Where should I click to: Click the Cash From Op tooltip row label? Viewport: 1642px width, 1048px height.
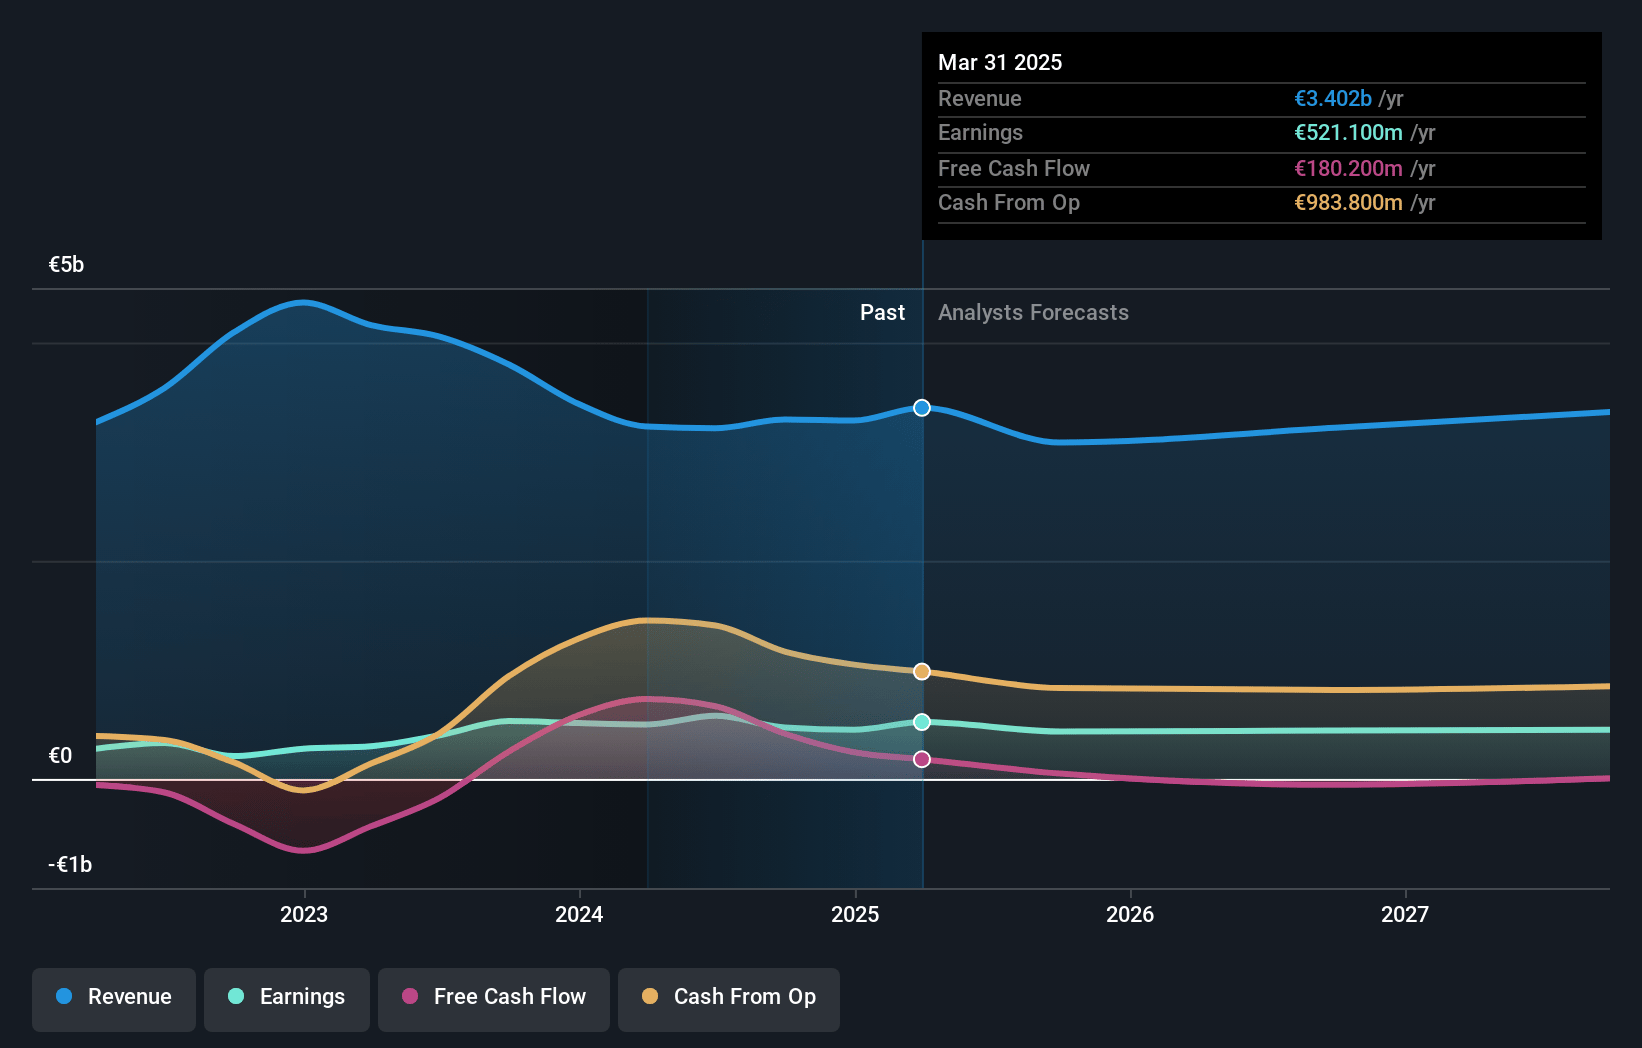(x=1009, y=203)
